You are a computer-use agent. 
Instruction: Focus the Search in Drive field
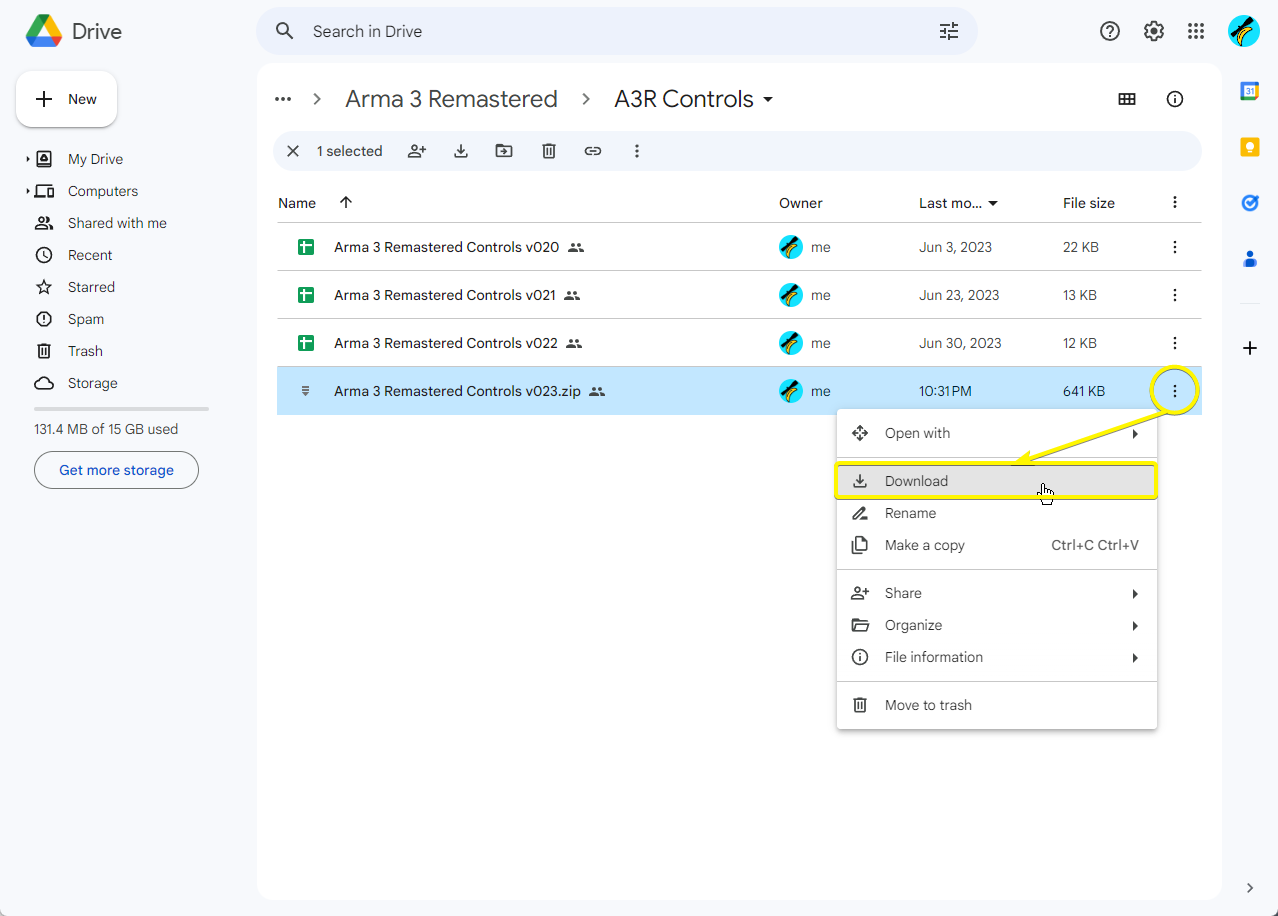tap(617, 31)
